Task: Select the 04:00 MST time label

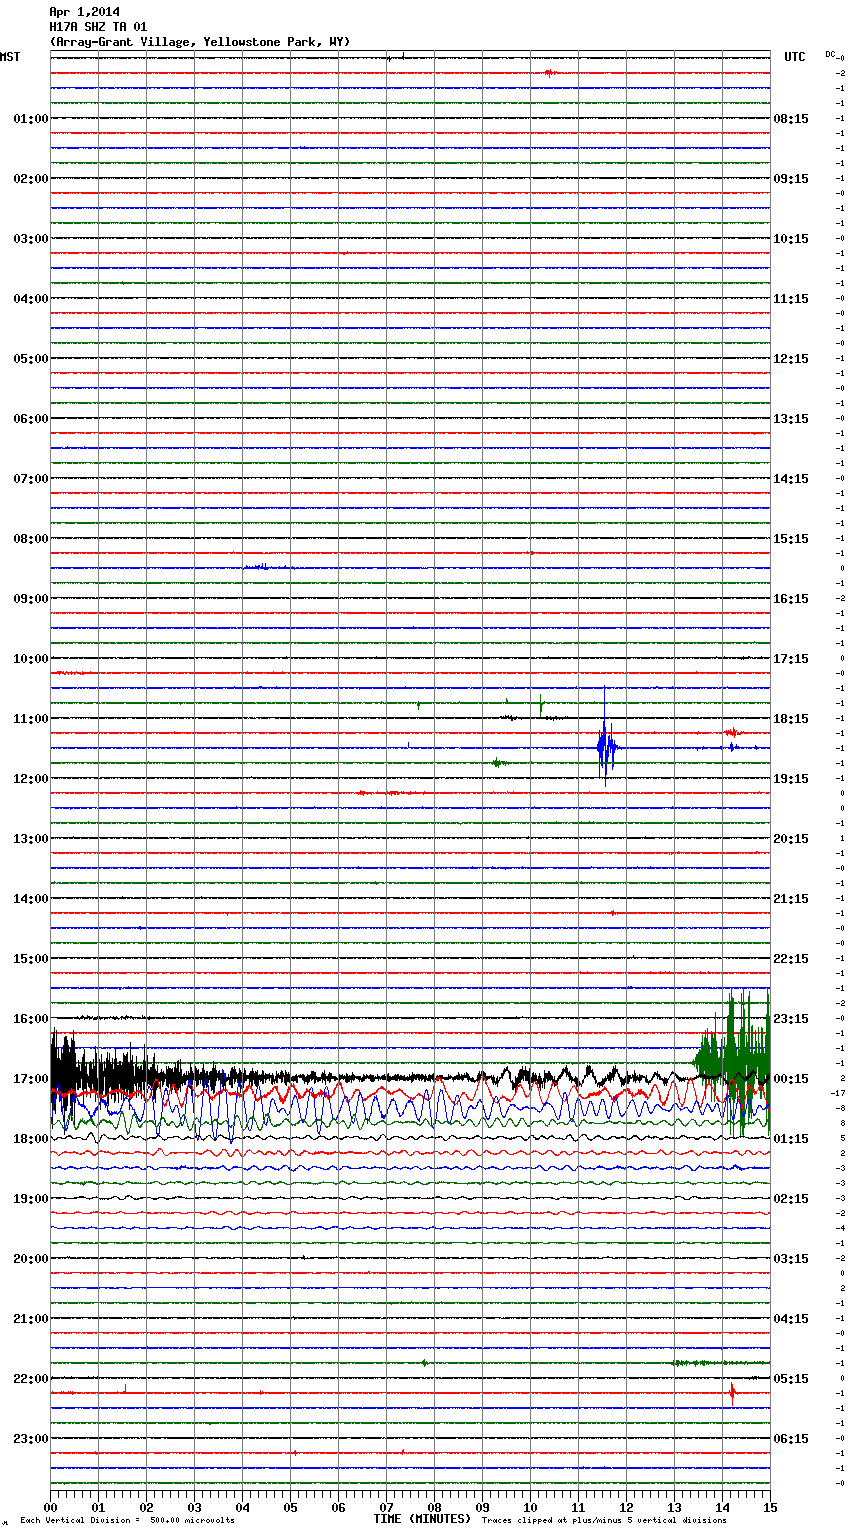Action: click(30, 299)
